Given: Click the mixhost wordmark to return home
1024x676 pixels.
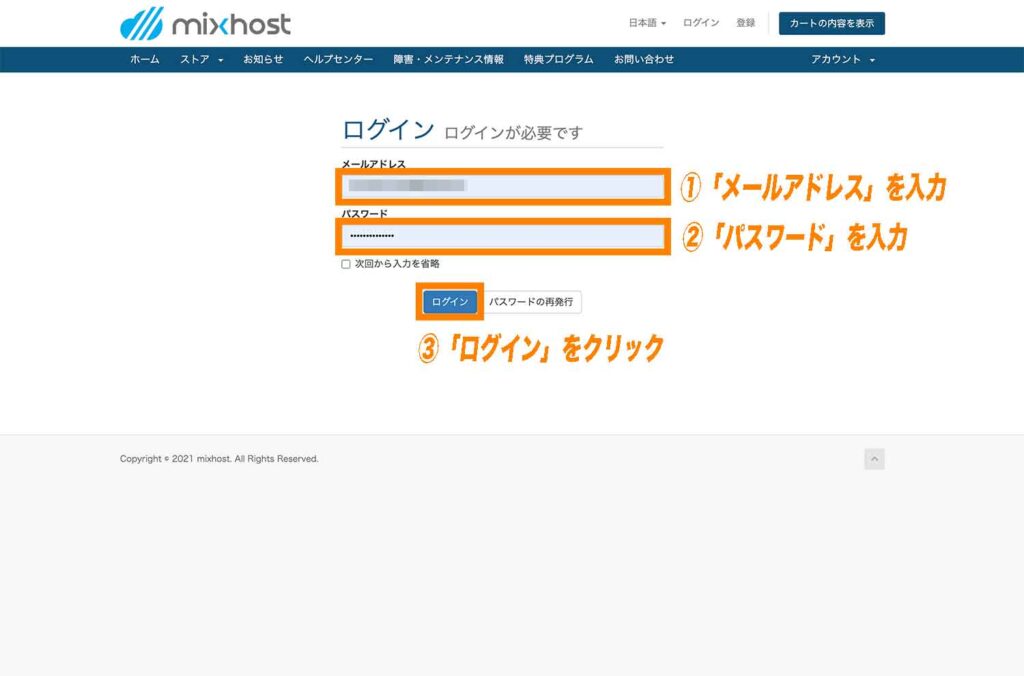Looking at the screenshot, I should [x=231, y=23].
